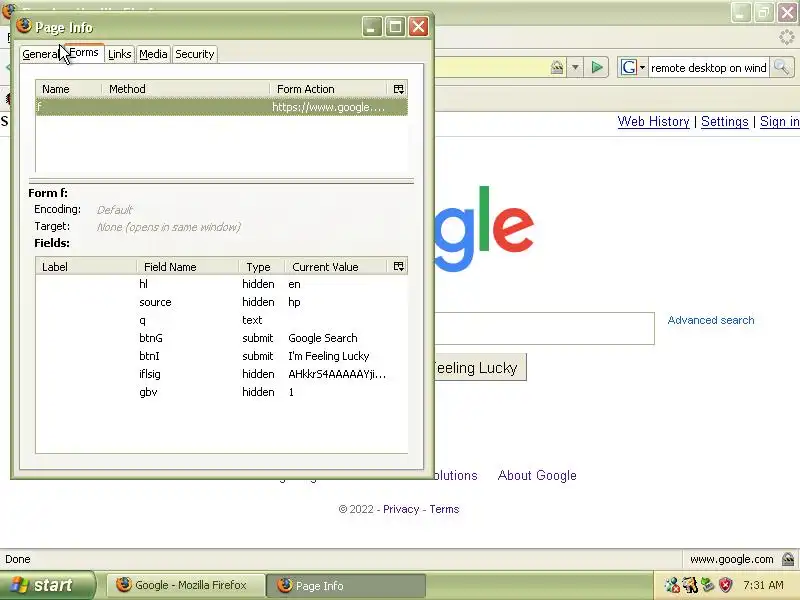Open the Advanced search link
This screenshot has height=600, width=800.
(x=711, y=320)
